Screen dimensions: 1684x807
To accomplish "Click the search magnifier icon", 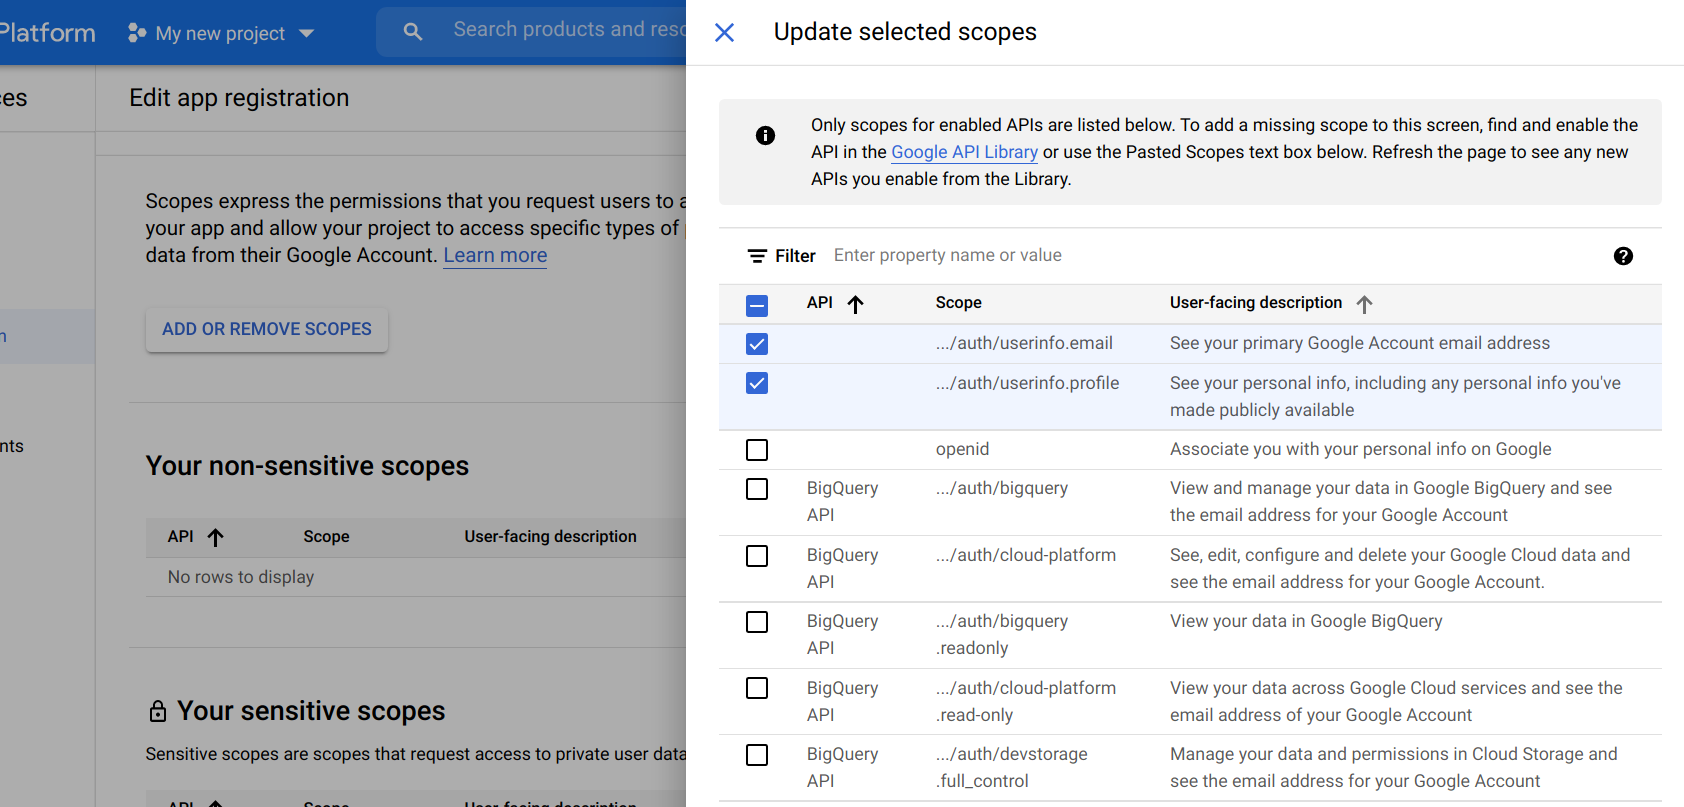I will click(413, 32).
